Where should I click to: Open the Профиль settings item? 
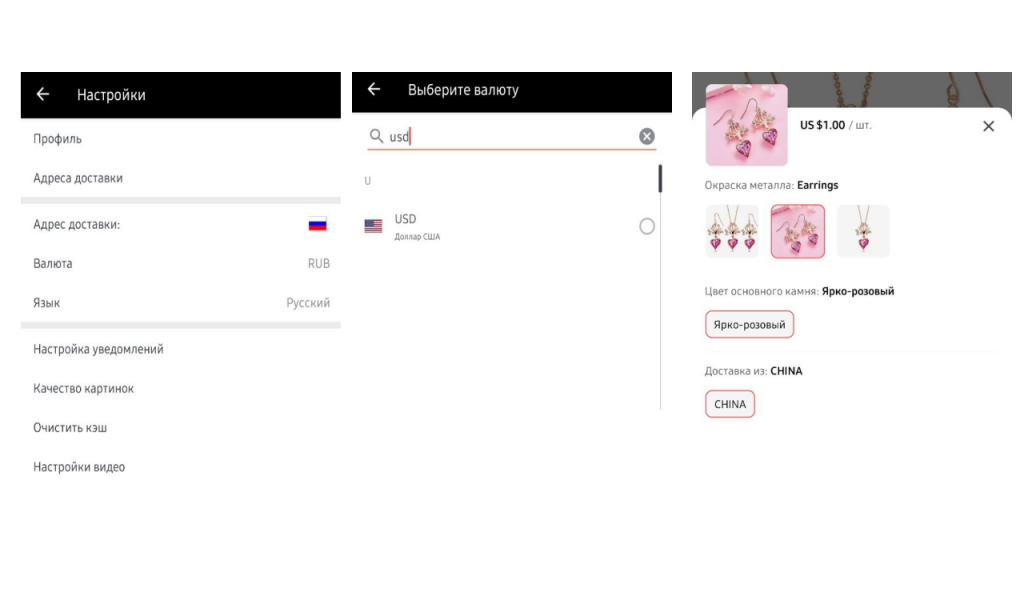(x=180, y=139)
